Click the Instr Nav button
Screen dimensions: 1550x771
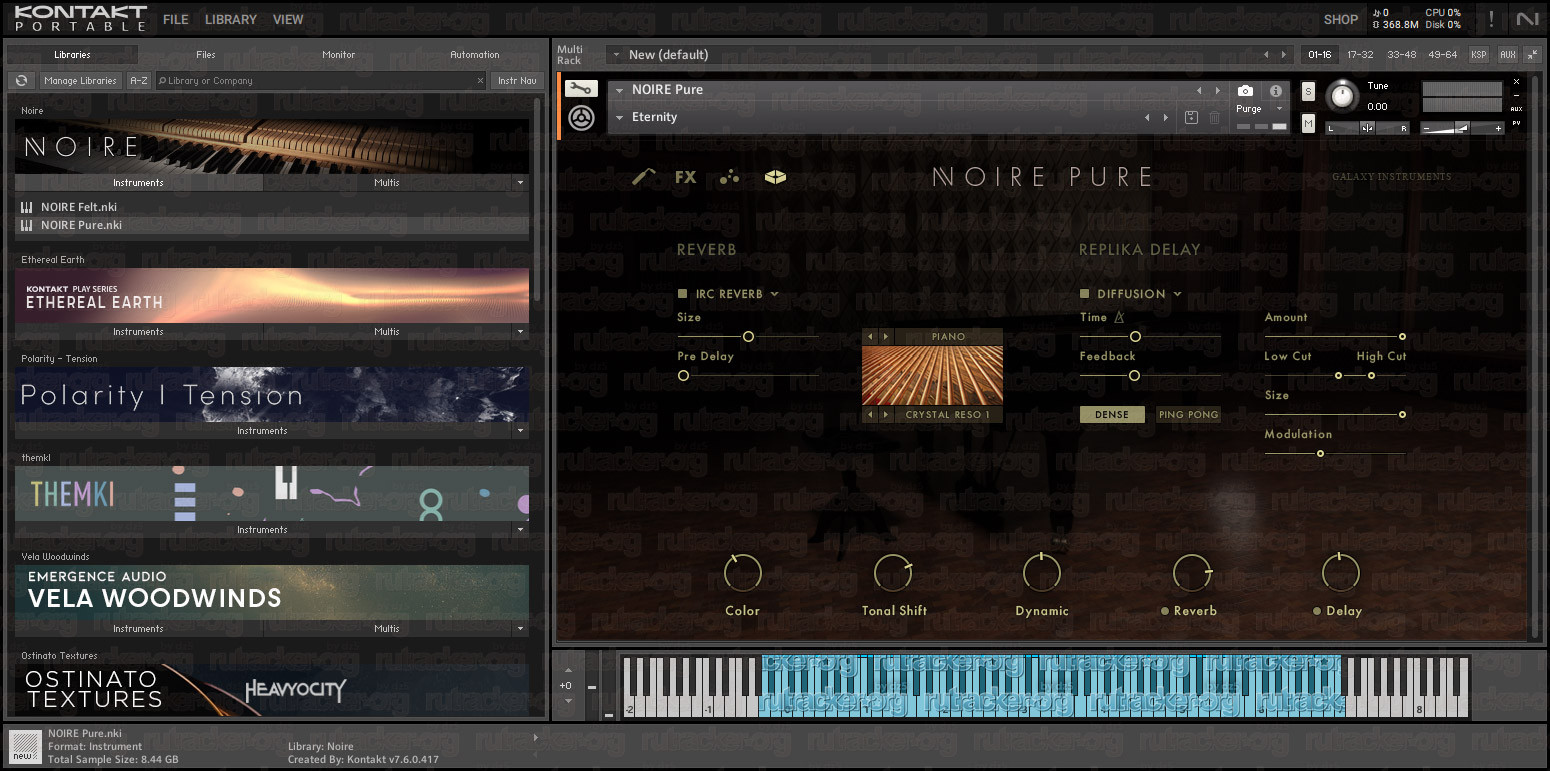(x=517, y=81)
